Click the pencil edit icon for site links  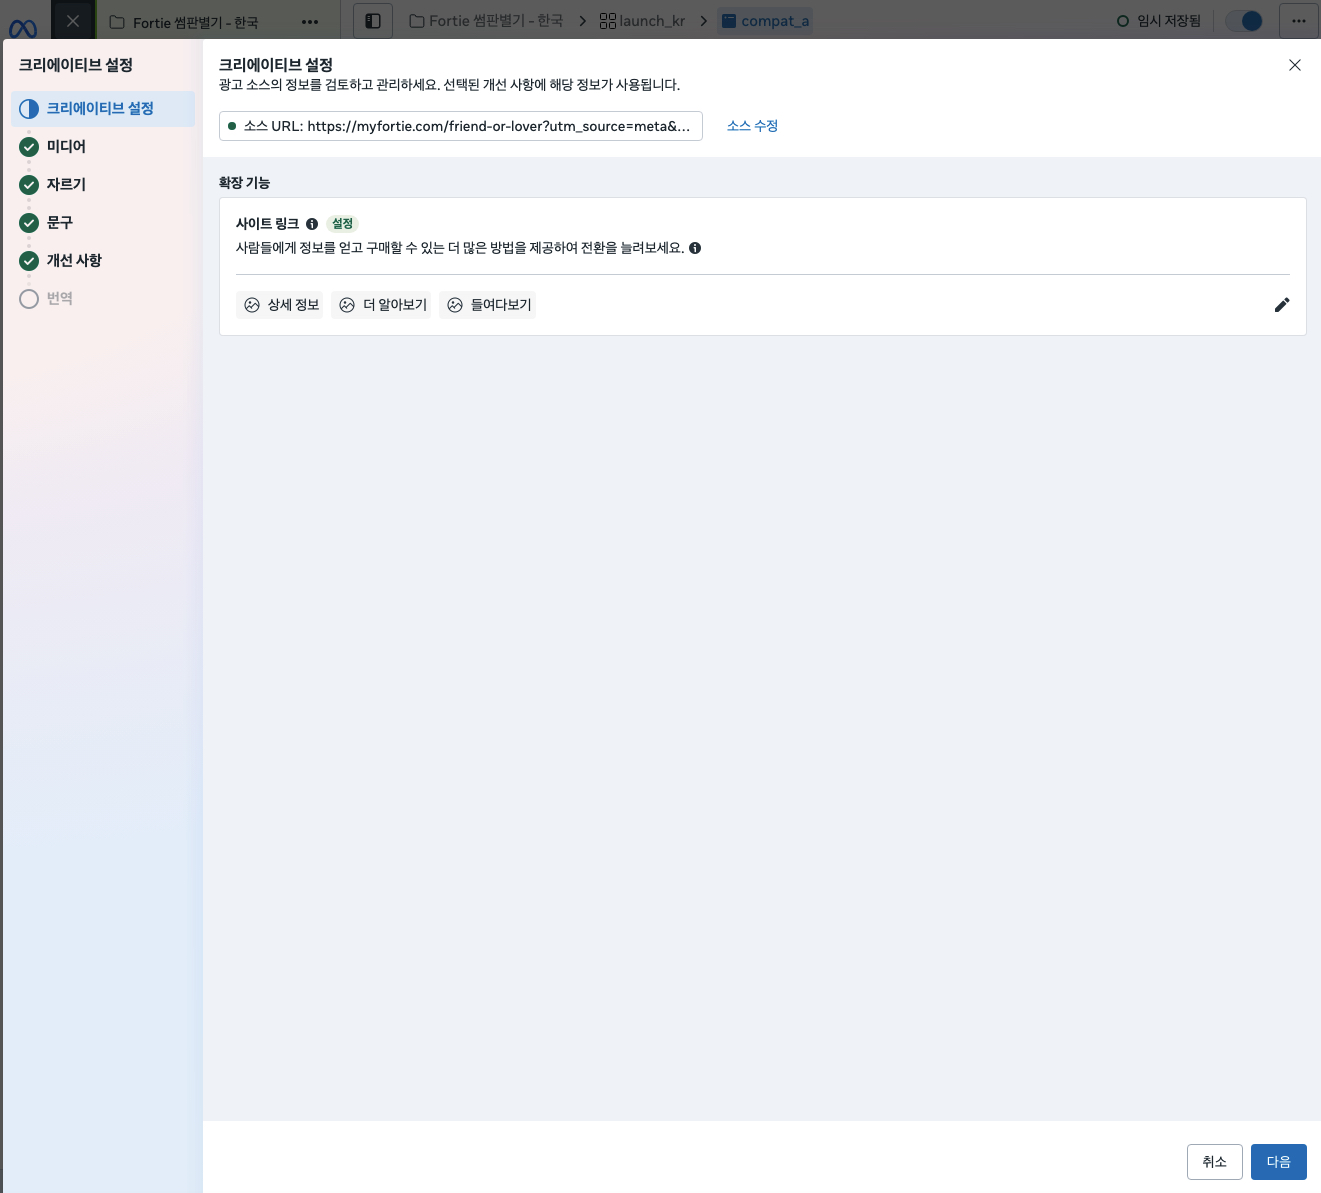tap(1281, 305)
